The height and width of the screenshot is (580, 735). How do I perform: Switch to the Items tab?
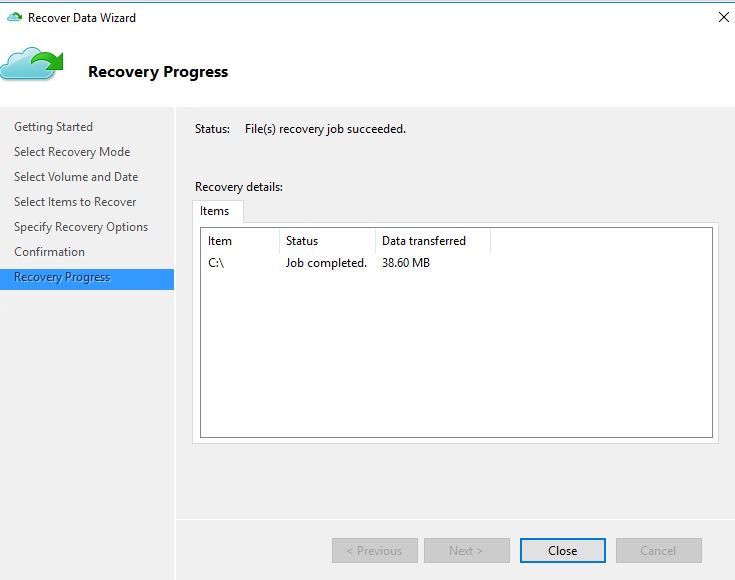pyautogui.click(x=215, y=211)
